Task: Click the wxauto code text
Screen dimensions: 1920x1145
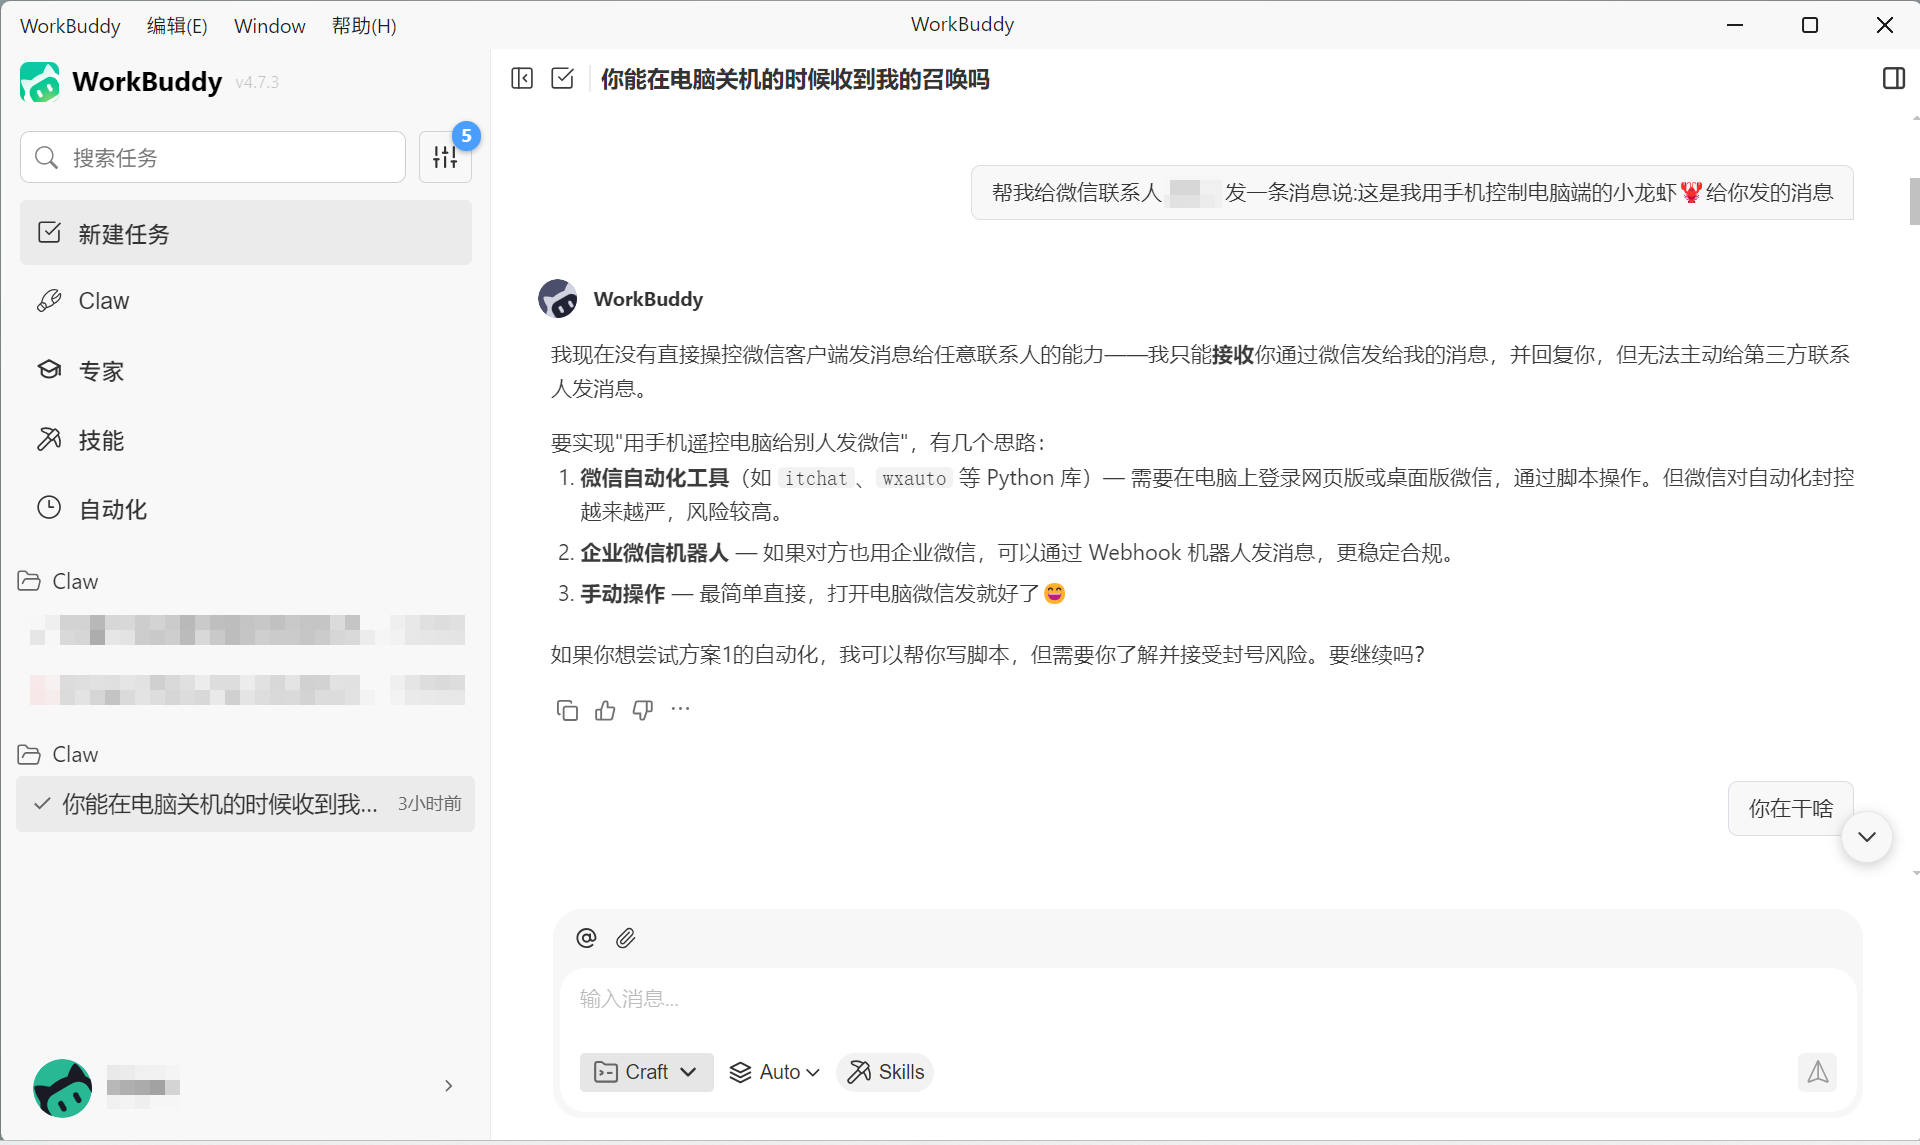Action: coord(914,478)
